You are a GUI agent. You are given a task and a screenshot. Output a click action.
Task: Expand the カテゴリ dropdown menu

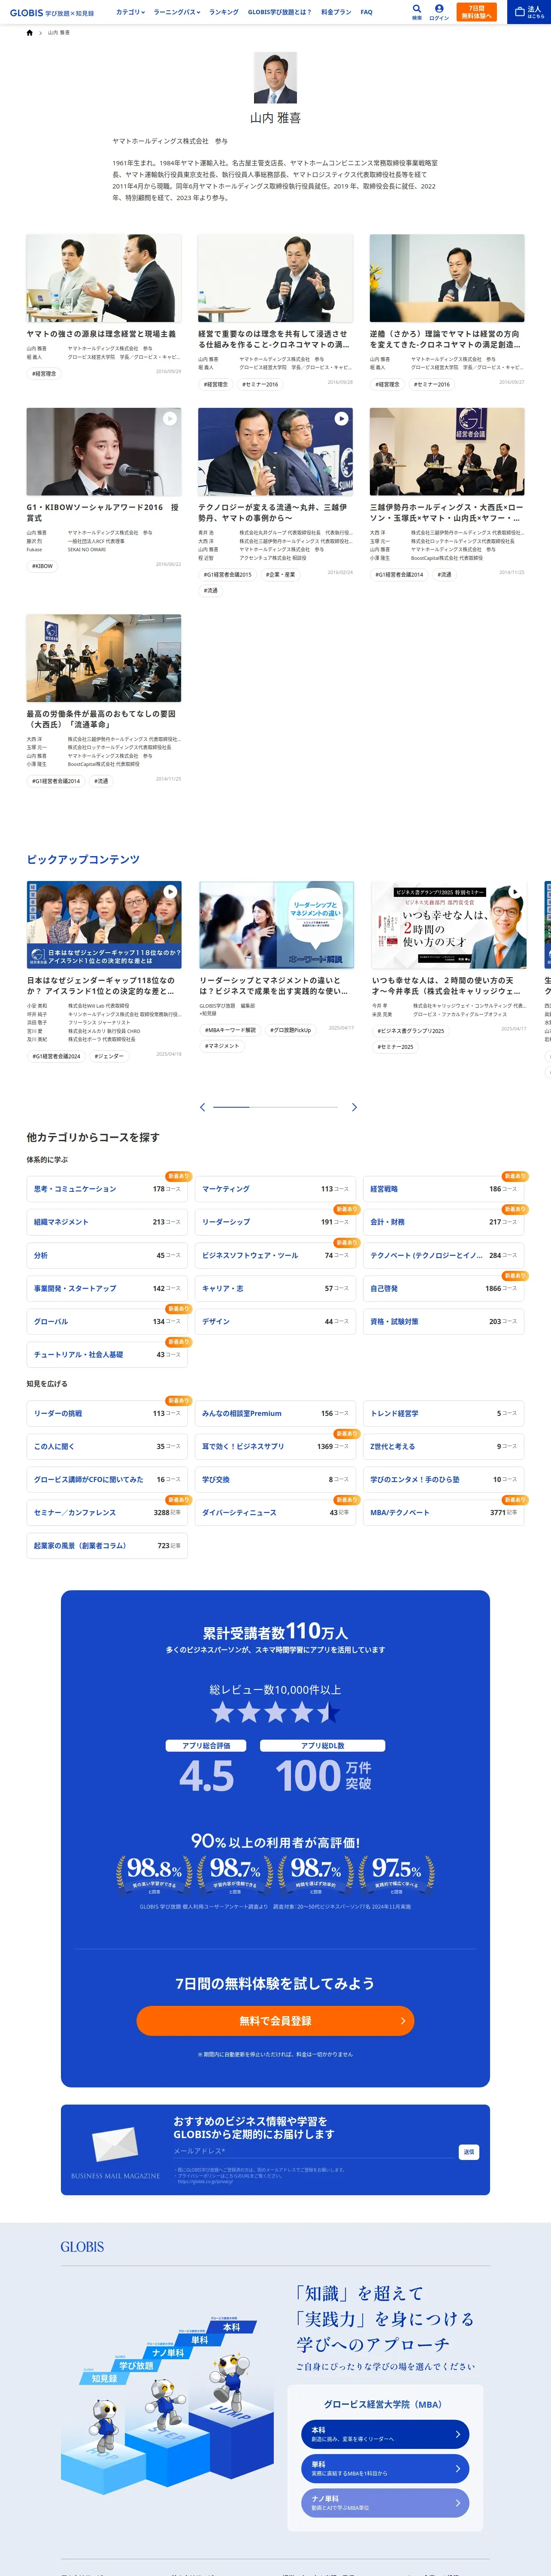tap(130, 12)
